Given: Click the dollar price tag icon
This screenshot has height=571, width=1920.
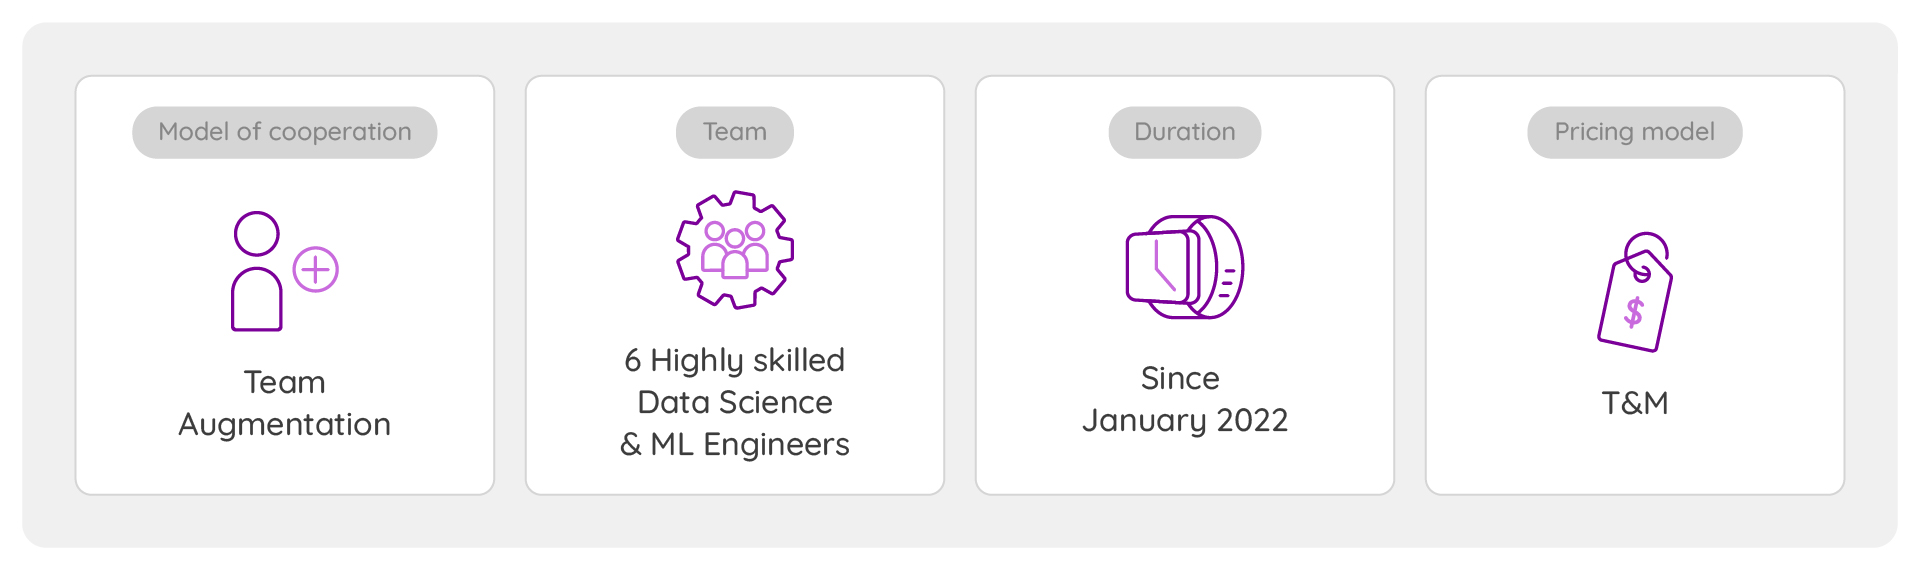Looking at the screenshot, I should (x=1636, y=292).
